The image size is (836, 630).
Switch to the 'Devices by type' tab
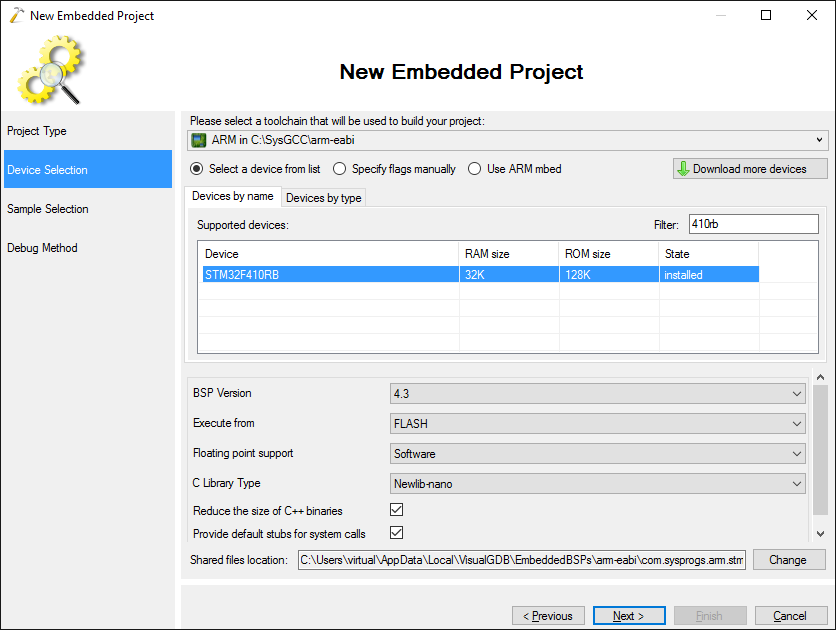(324, 198)
